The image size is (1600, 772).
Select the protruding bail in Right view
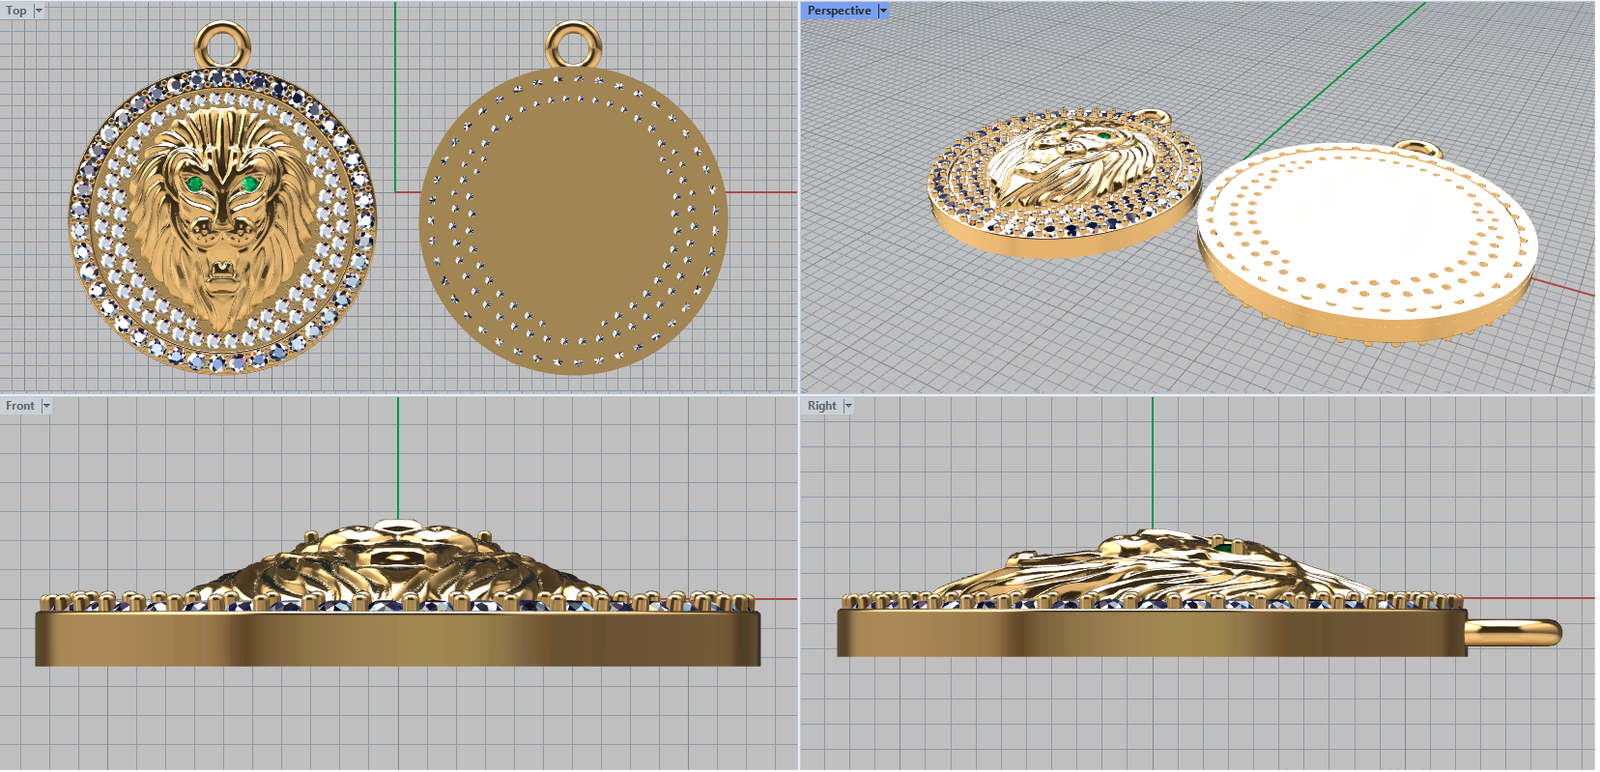1515,632
